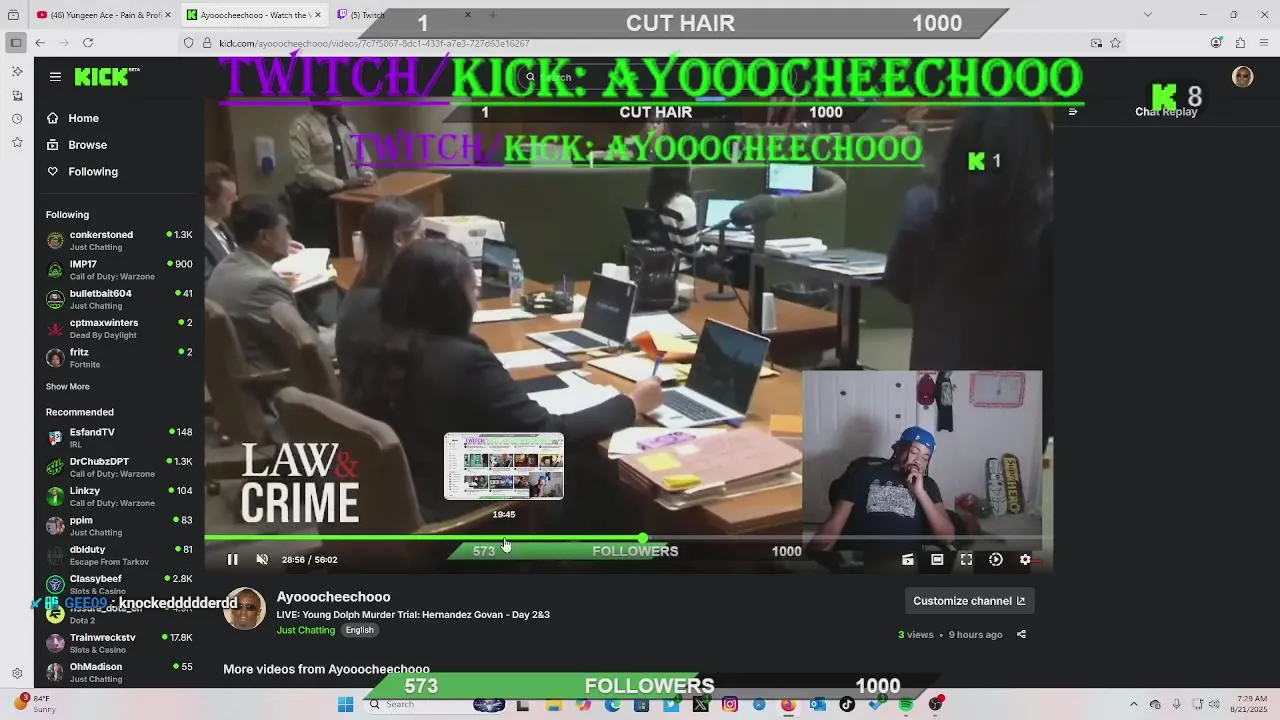The width and height of the screenshot is (1280, 720).
Task: Open Just Chatting category link
Action: coord(306,630)
